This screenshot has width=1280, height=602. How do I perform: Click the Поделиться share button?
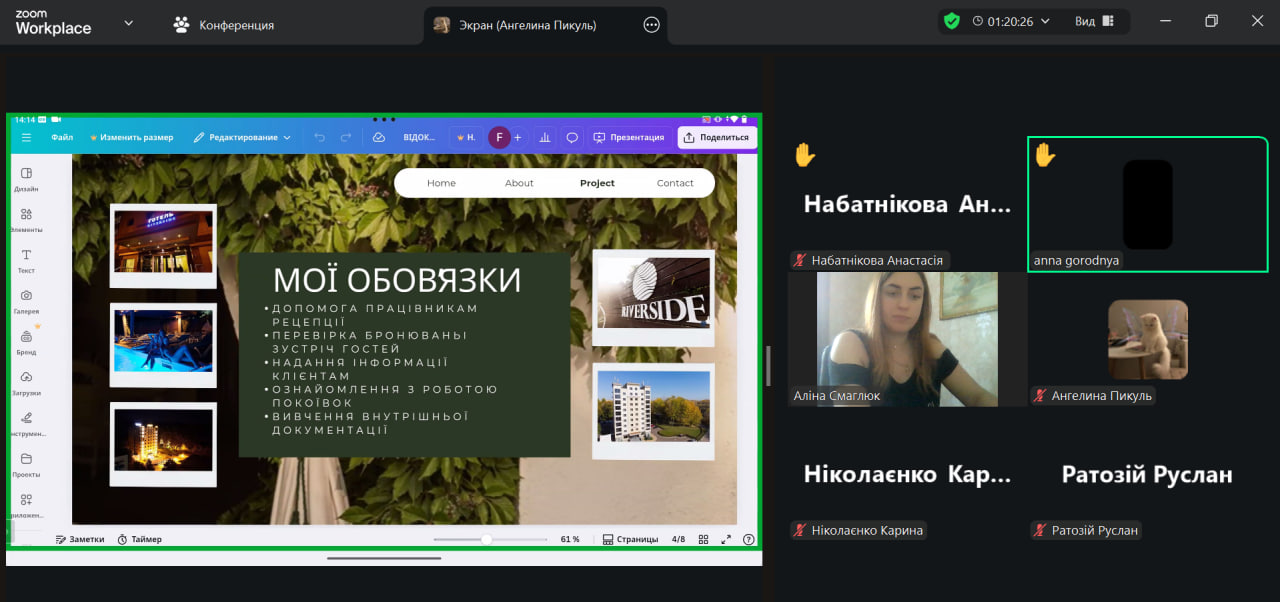pyautogui.click(x=716, y=138)
